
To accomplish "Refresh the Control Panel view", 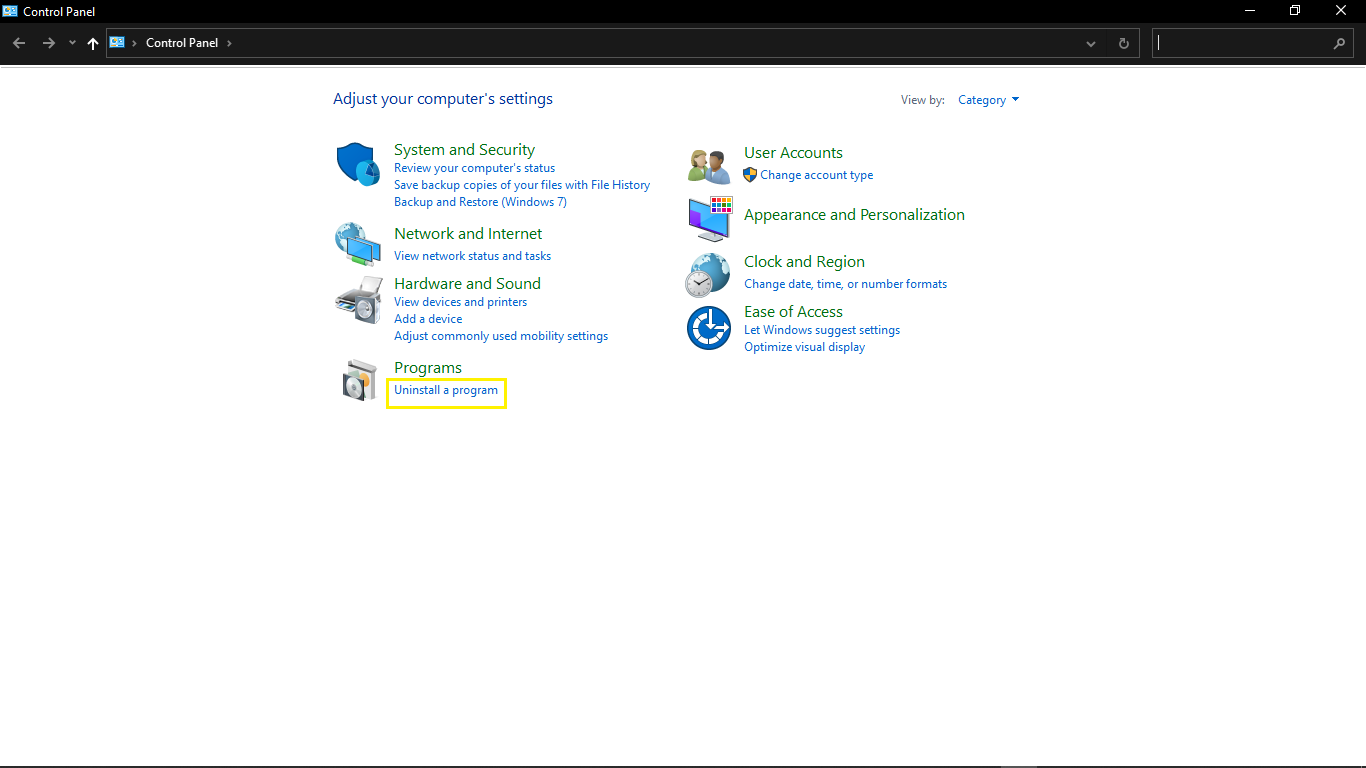I will coord(1124,43).
